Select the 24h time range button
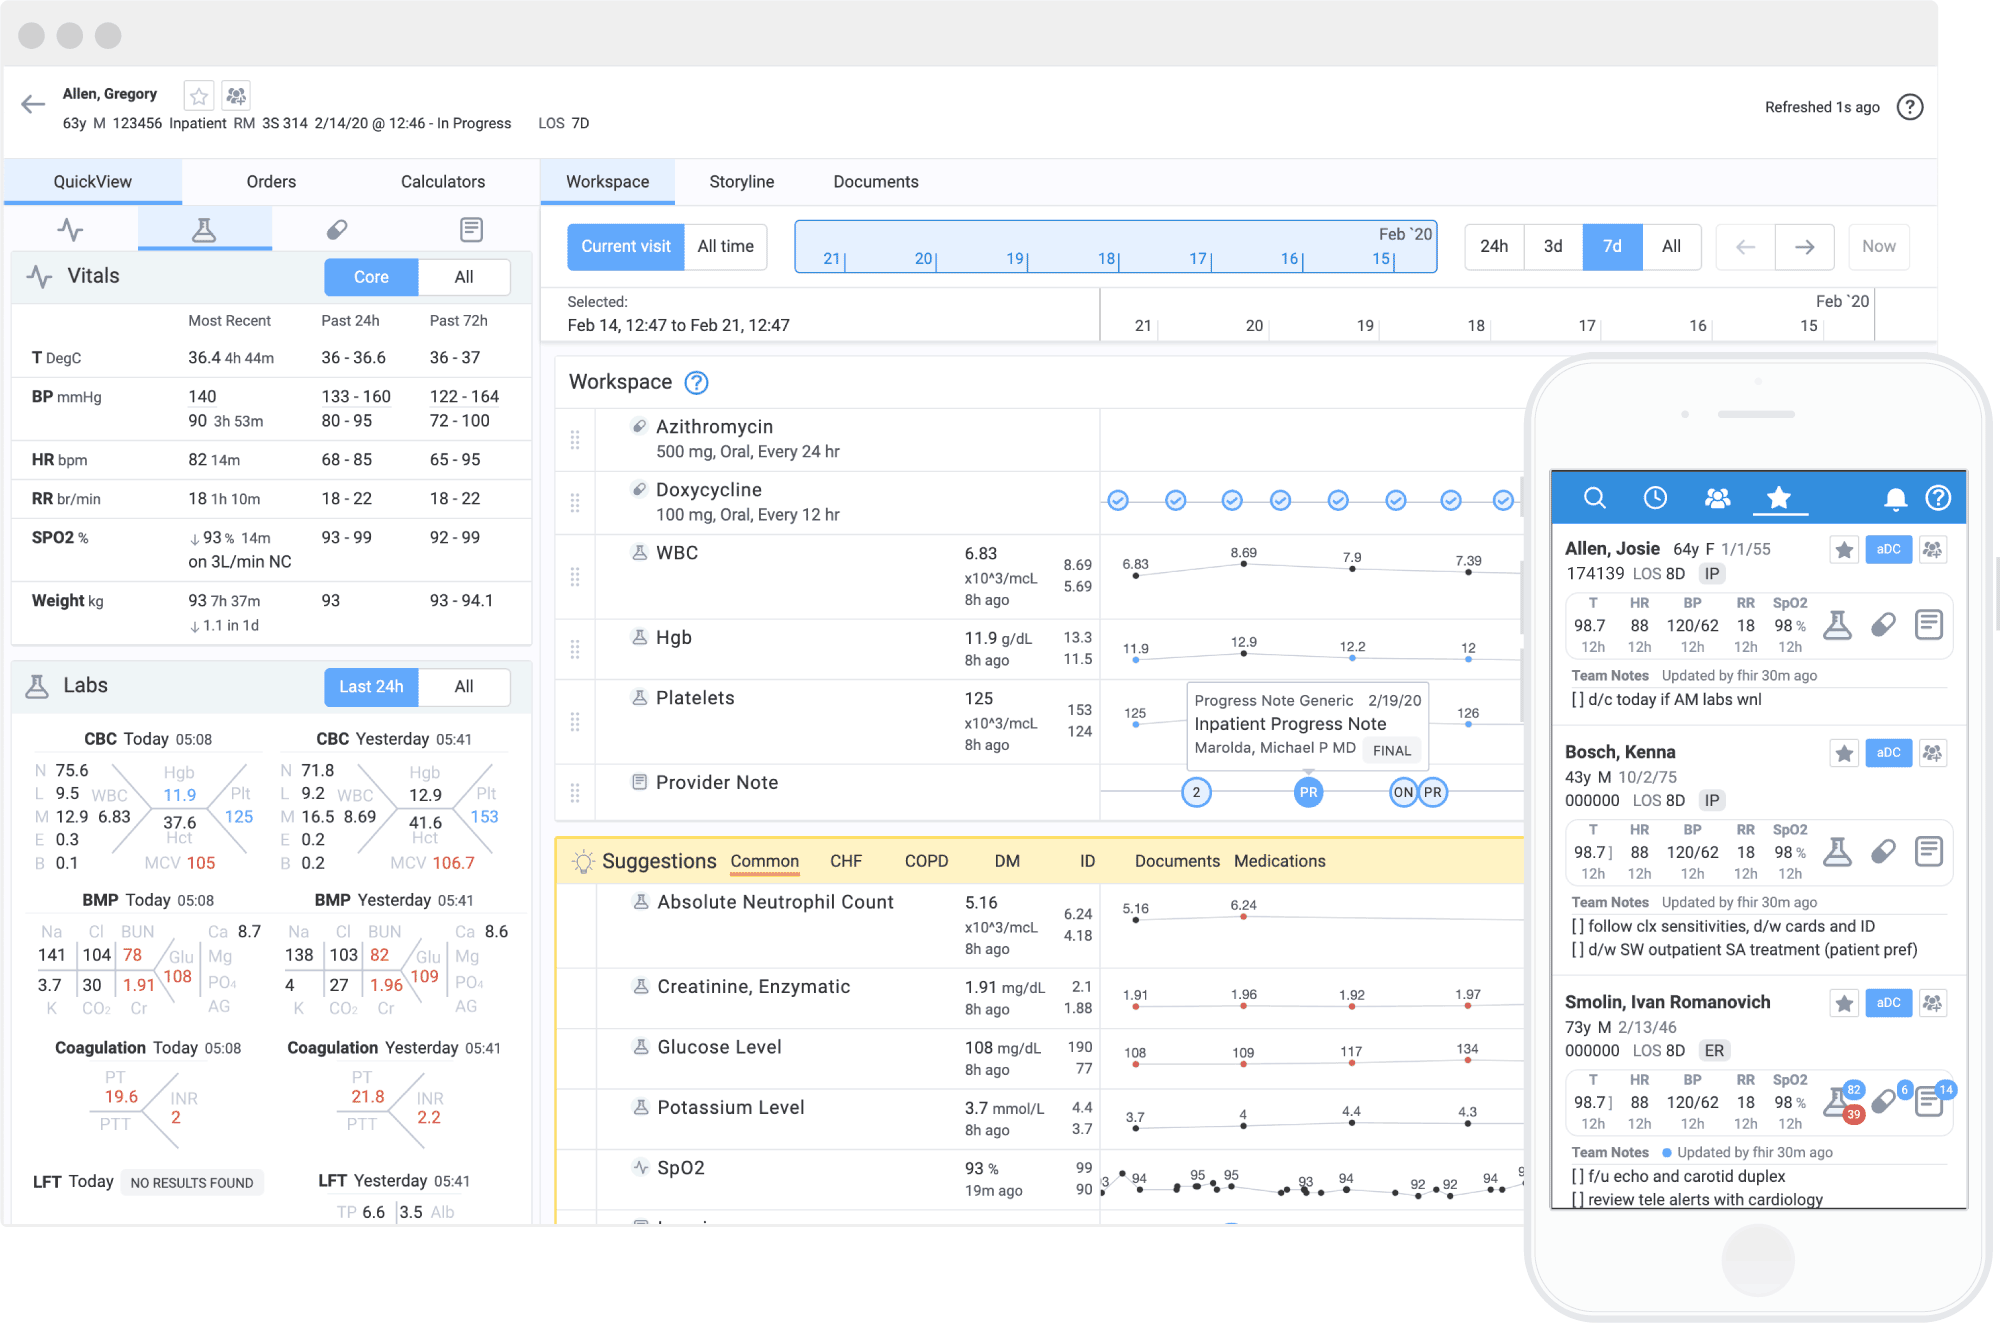The height and width of the screenshot is (1323, 2000). [1493, 246]
